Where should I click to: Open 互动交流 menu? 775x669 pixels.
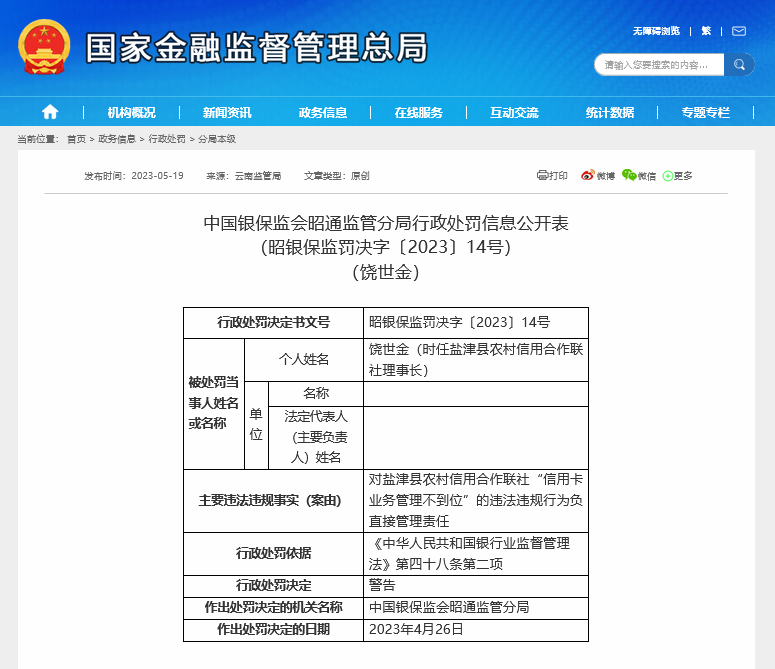tap(514, 113)
